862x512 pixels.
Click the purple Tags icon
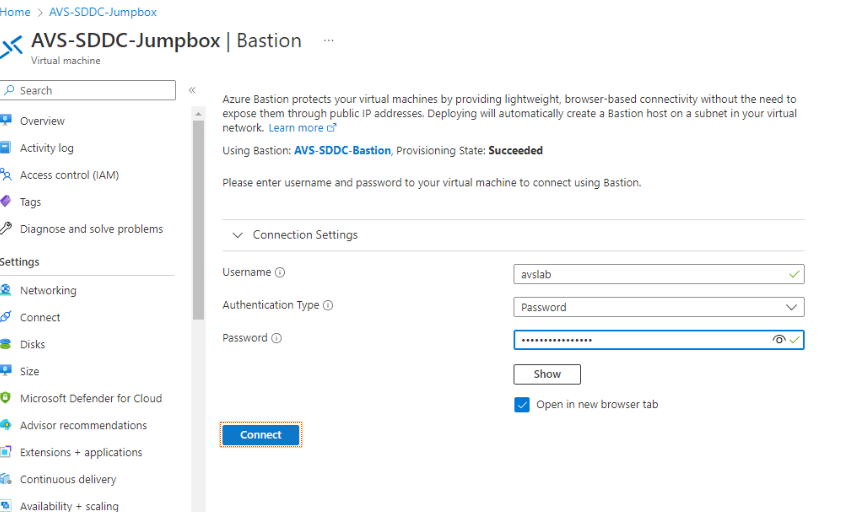(6, 202)
